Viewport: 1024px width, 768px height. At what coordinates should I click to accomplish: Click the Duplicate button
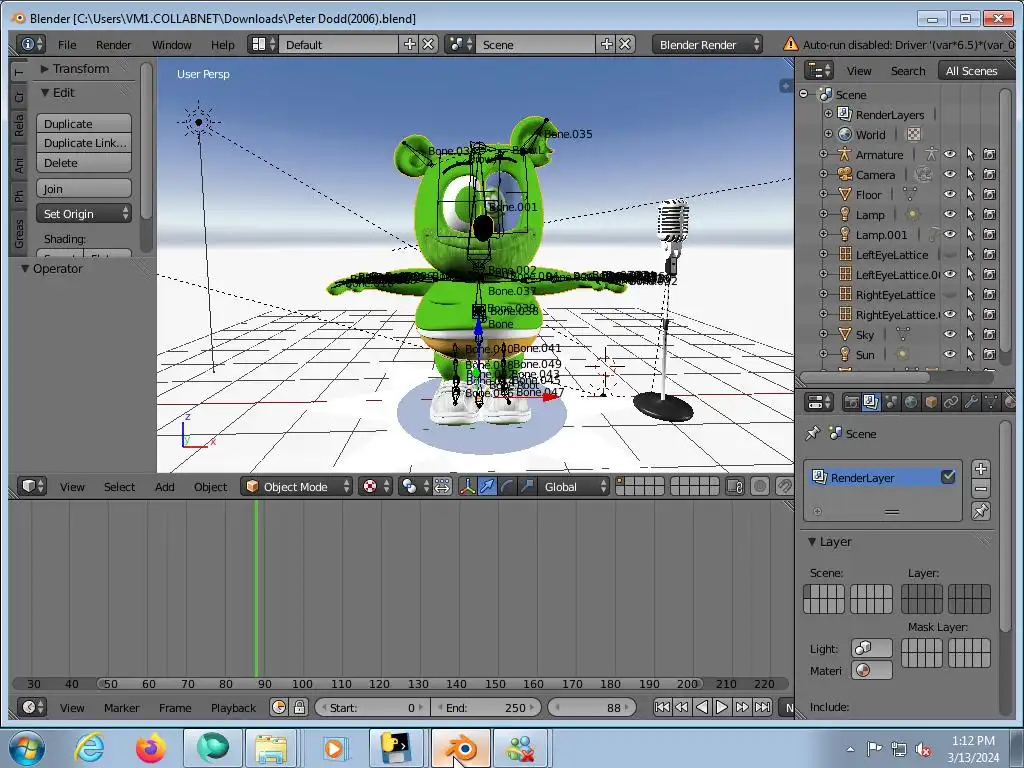pos(84,123)
